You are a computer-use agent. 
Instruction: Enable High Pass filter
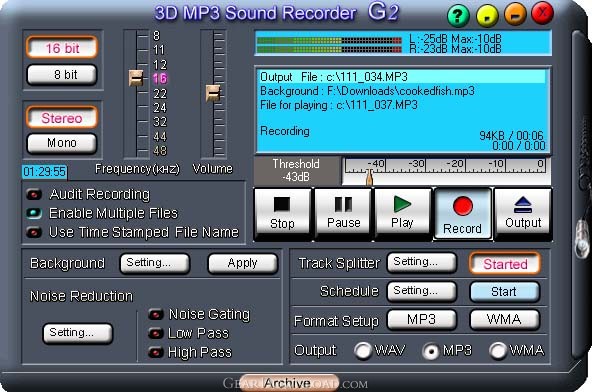(x=156, y=352)
